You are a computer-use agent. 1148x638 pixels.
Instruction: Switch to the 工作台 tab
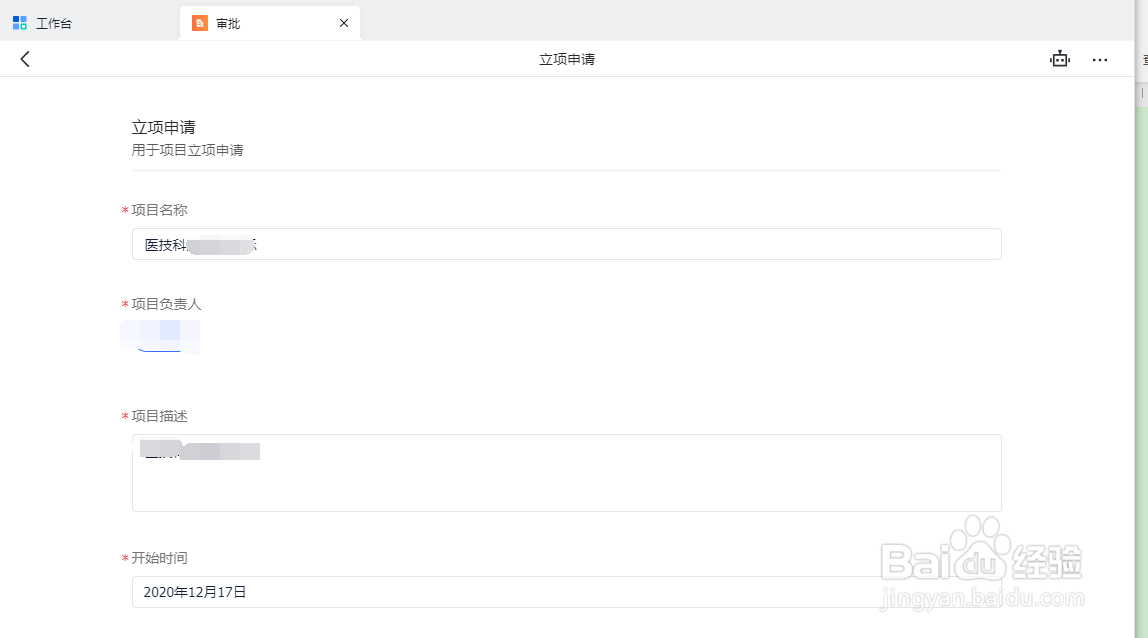click(x=54, y=23)
